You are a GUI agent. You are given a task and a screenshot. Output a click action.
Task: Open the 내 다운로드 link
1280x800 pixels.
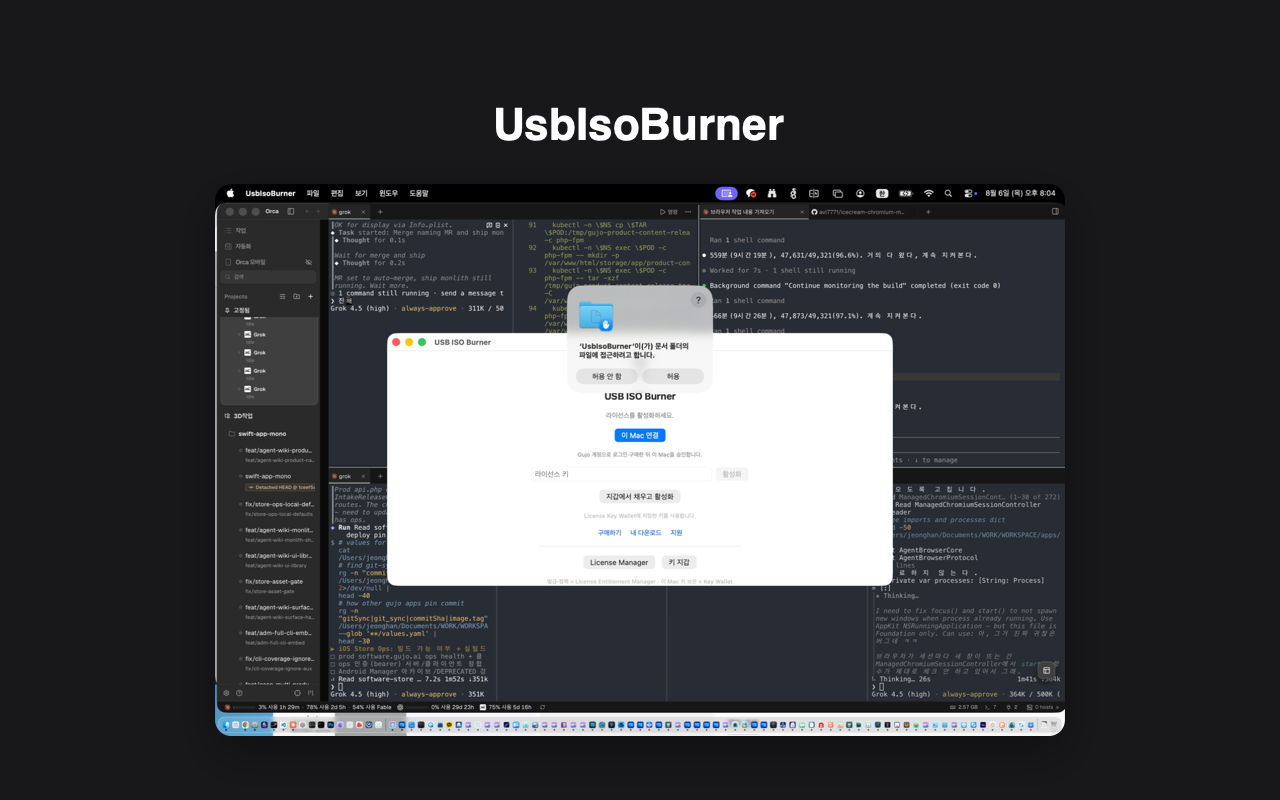pos(645,533)
